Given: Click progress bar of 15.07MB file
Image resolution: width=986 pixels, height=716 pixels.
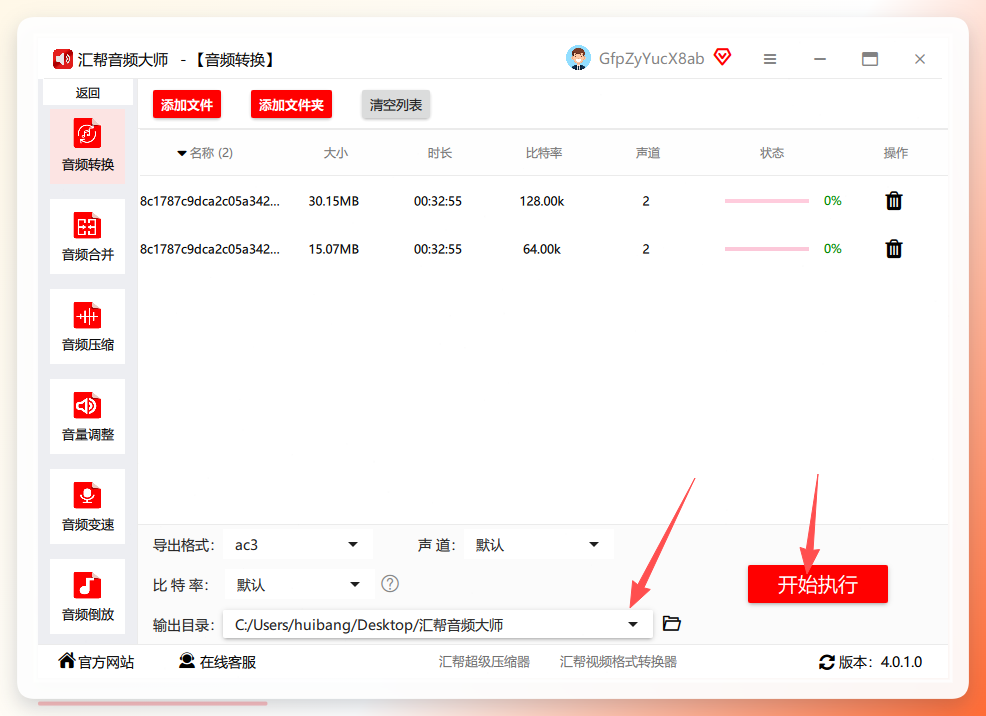Looking at the screenshot, I should click(x=767, y=249).
